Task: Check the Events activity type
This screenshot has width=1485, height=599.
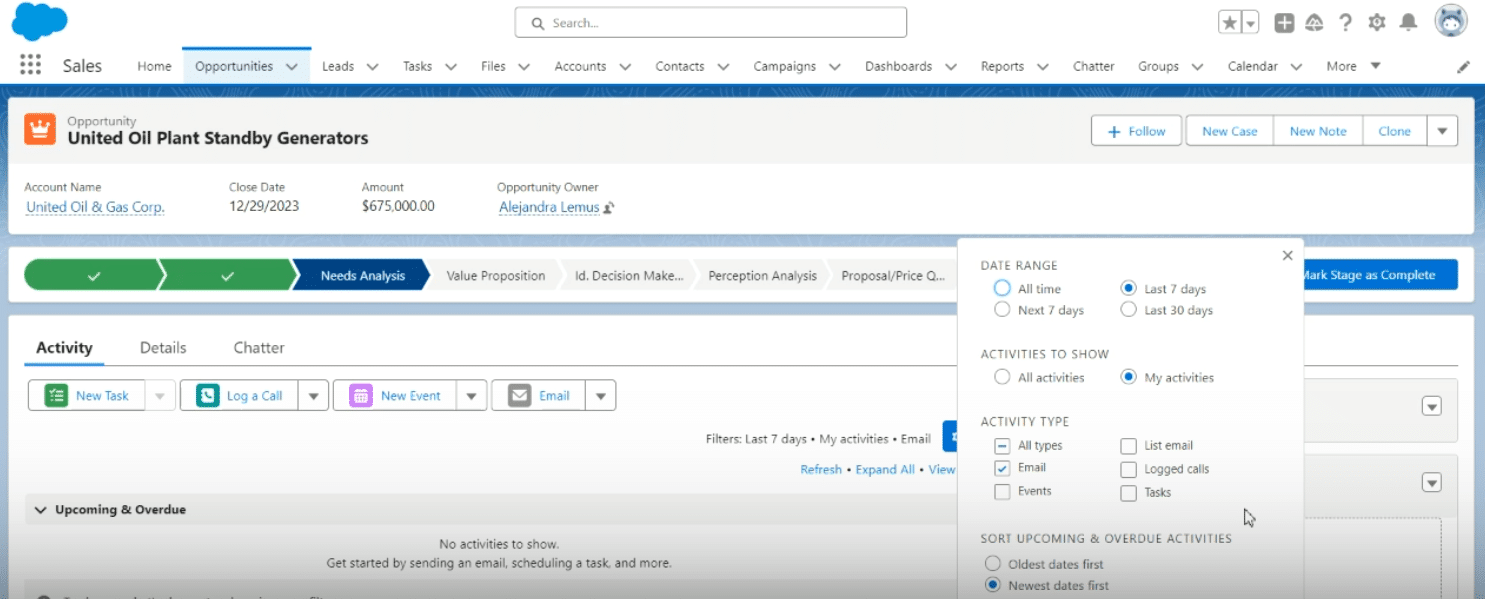Action: 1002,491
